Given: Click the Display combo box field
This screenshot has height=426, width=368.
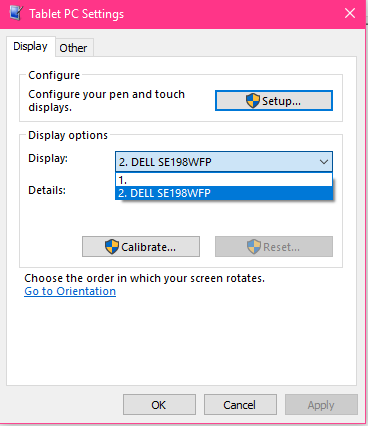Looking at the screenshot, I should click(x=224, y=162).
